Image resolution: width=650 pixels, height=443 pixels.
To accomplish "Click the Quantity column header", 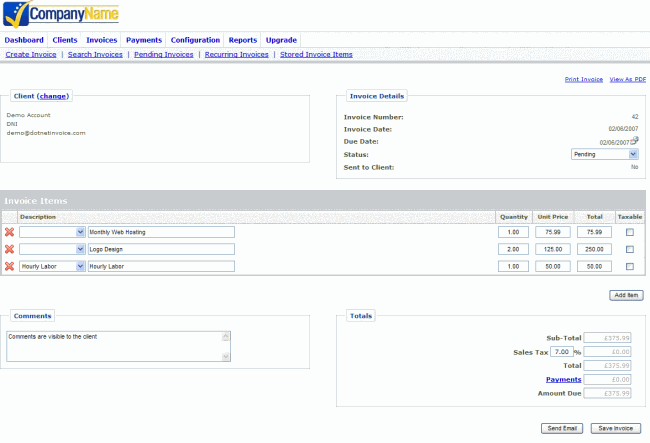I will click(x=514, y=217).
